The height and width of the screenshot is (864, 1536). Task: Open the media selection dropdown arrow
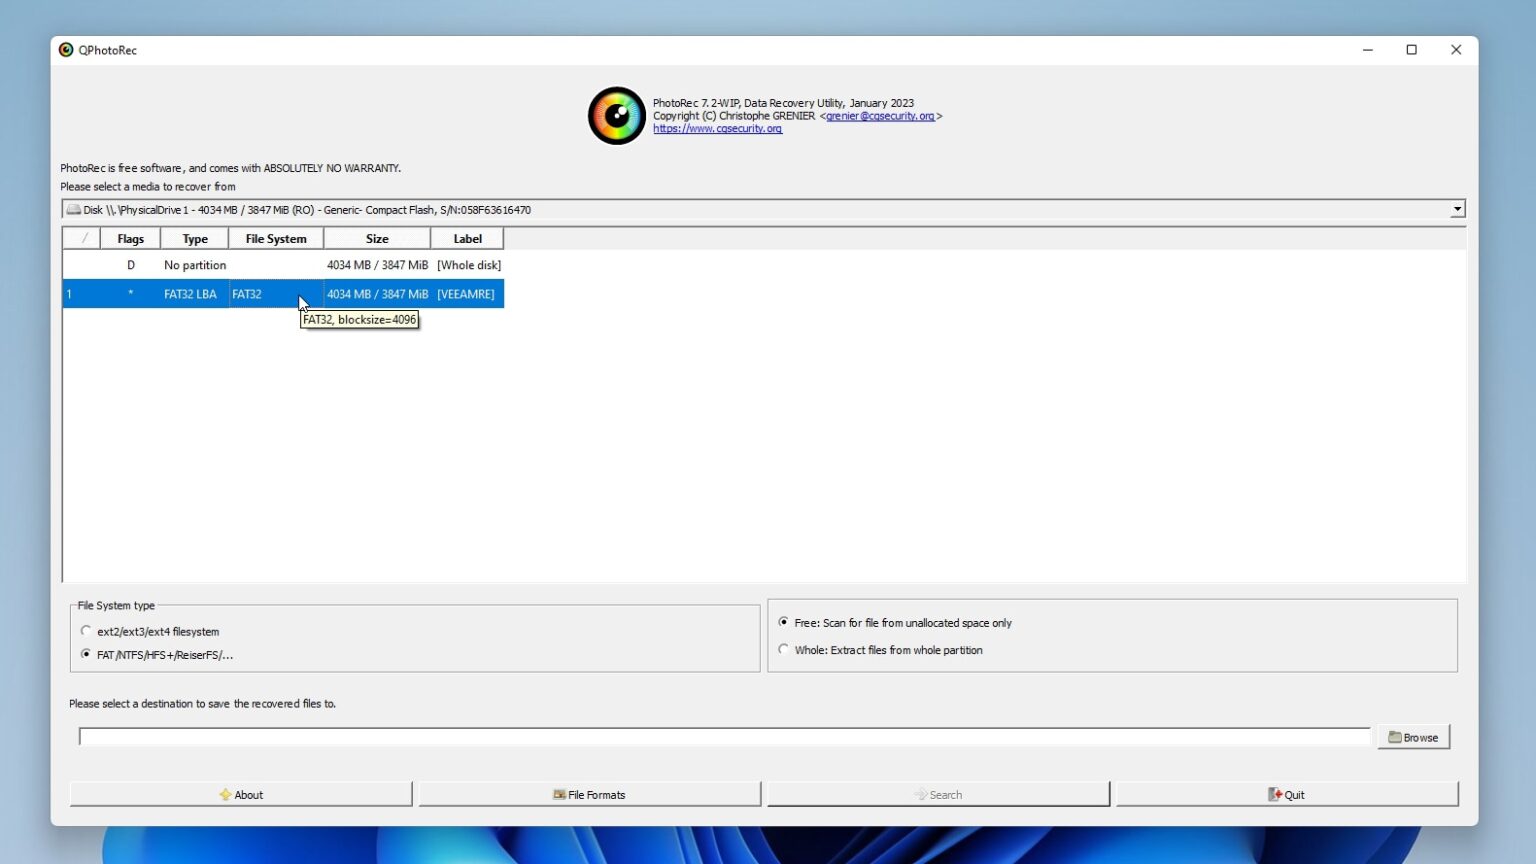click(1458, 209)
